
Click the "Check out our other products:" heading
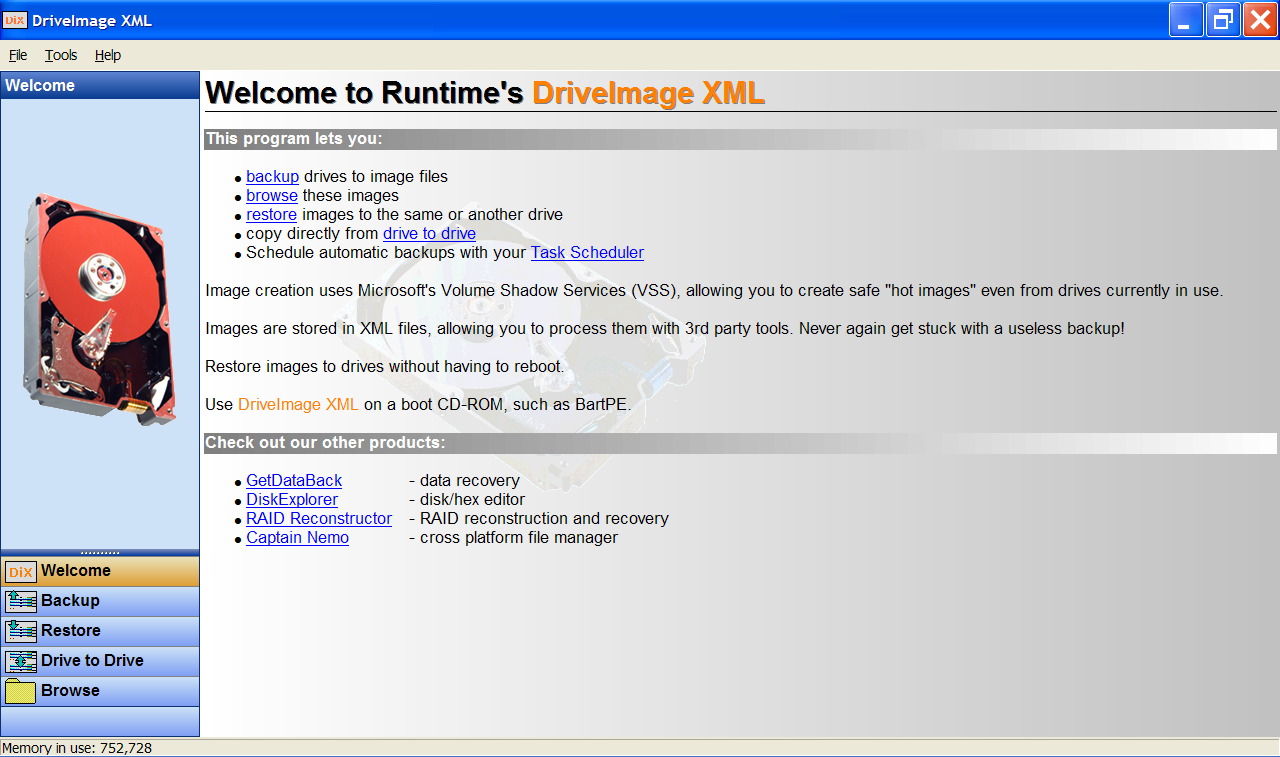(325, 443)
